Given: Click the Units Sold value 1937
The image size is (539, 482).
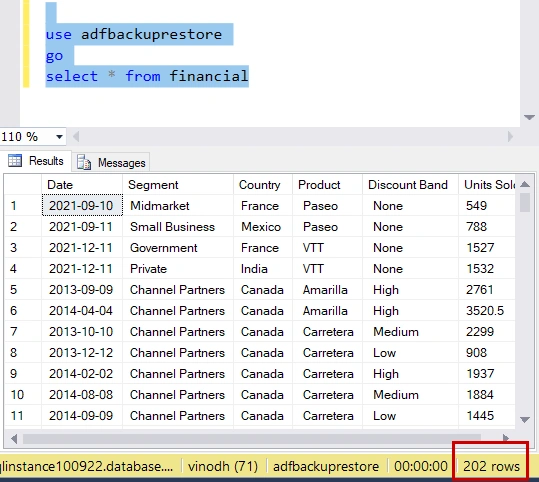Looking at the screenshot, I should point(487,373).
